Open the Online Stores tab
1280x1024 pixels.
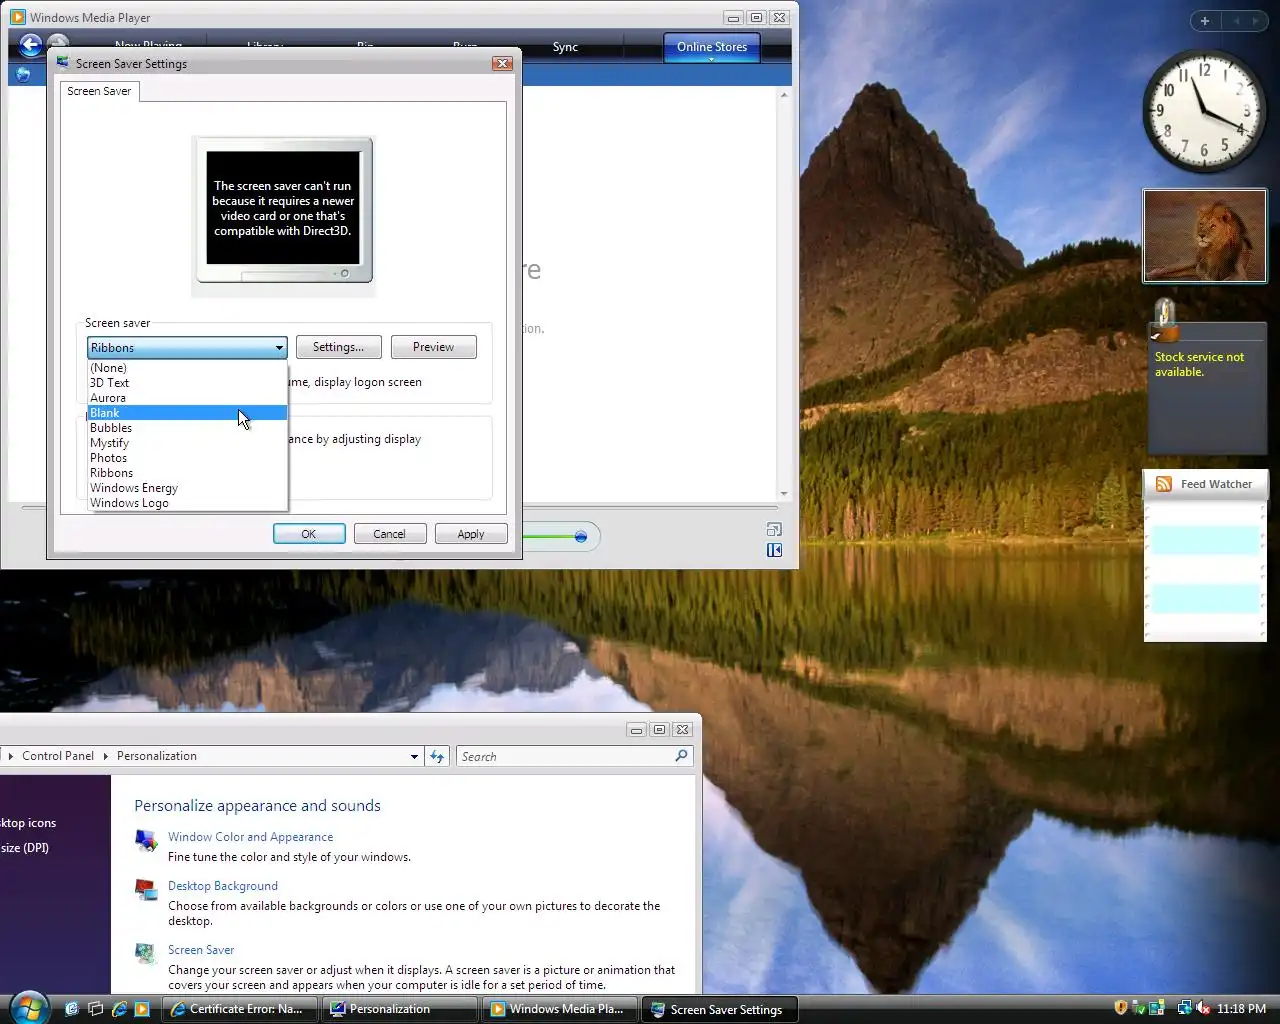click(x=712, y=46)
